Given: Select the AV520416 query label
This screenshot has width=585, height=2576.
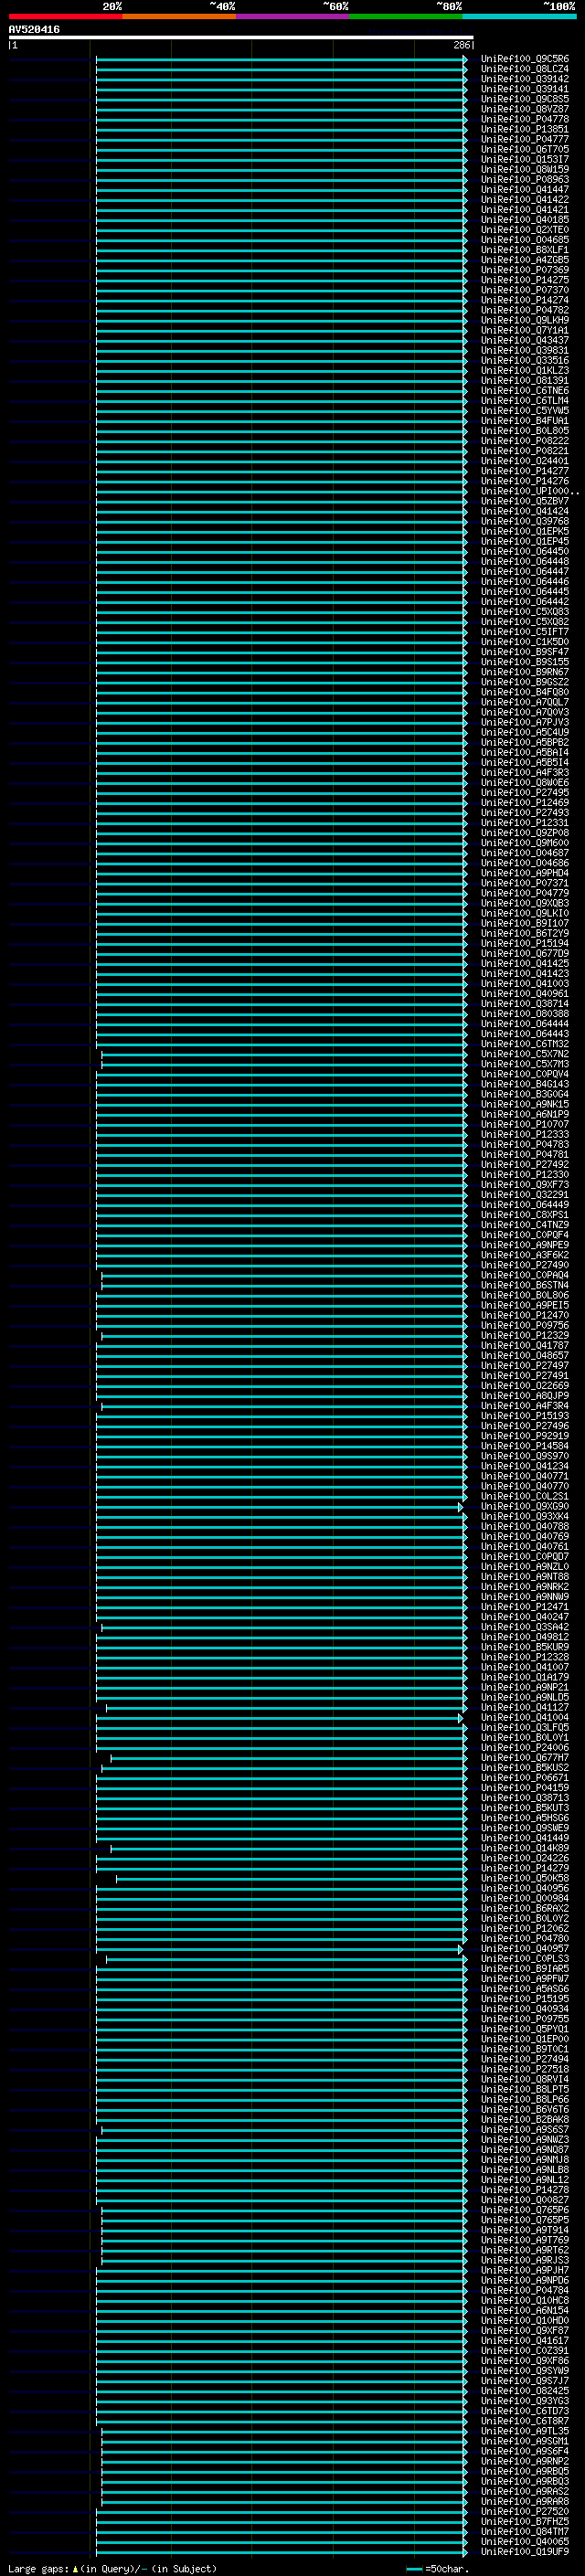Looking at the screenshot, I should click(34, 30).
